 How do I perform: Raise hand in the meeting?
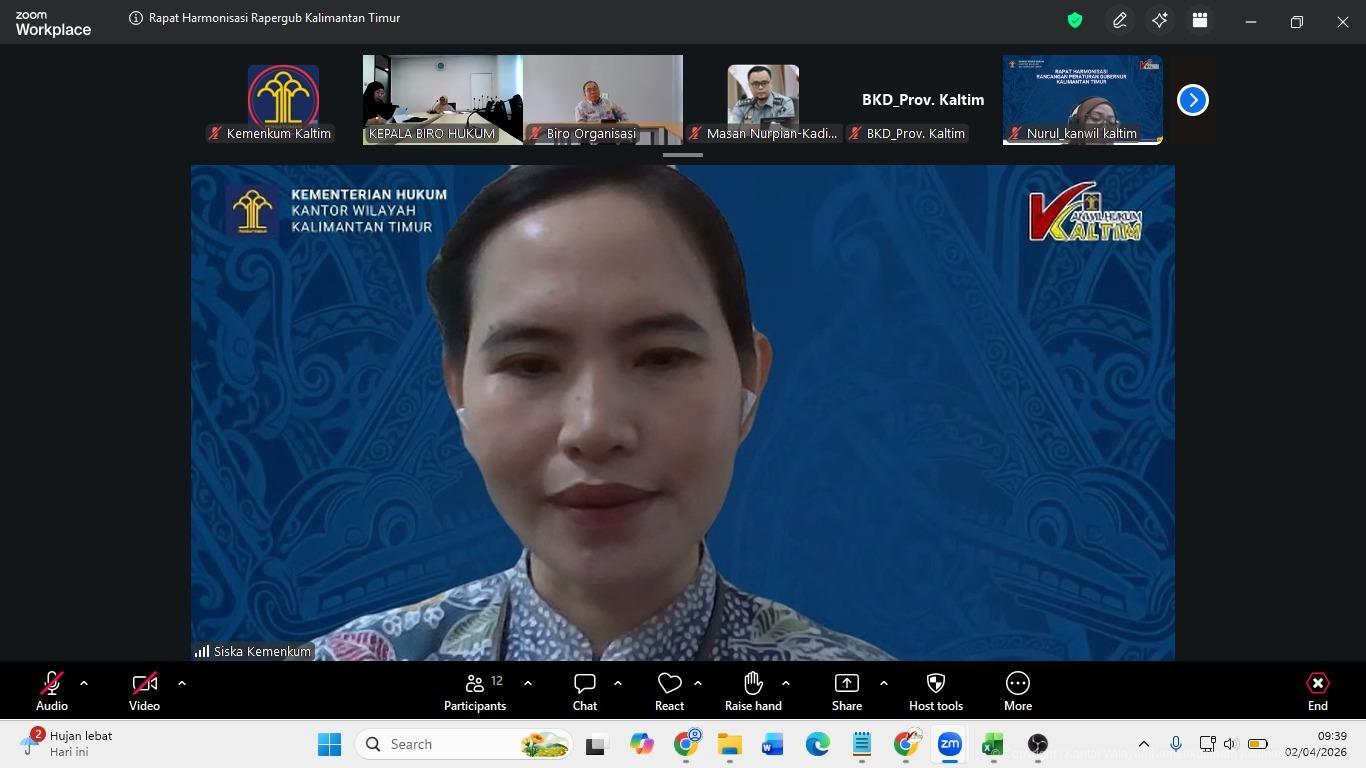(753, 691)
